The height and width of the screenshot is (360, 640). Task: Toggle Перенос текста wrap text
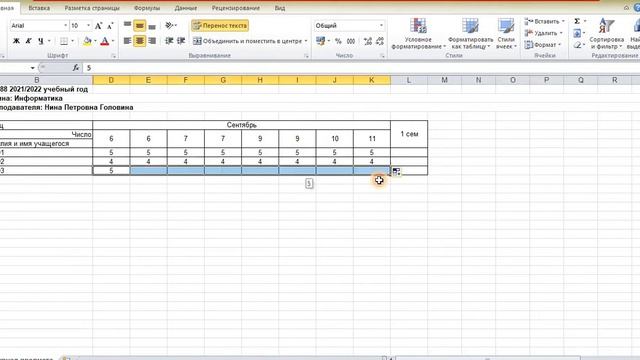(220, 26)
